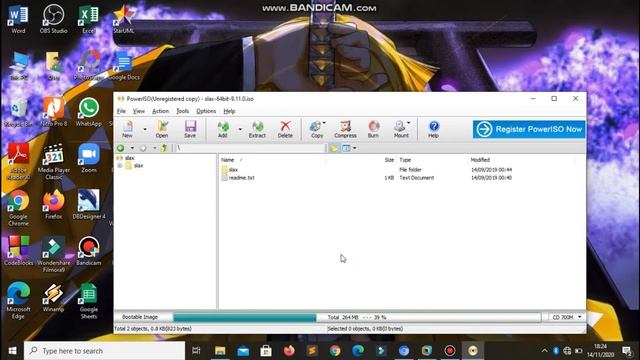This screenshot has width=640, height=360.
Task: Open Microsoft Edge desktop shortcut
Action: pos(18,301)
